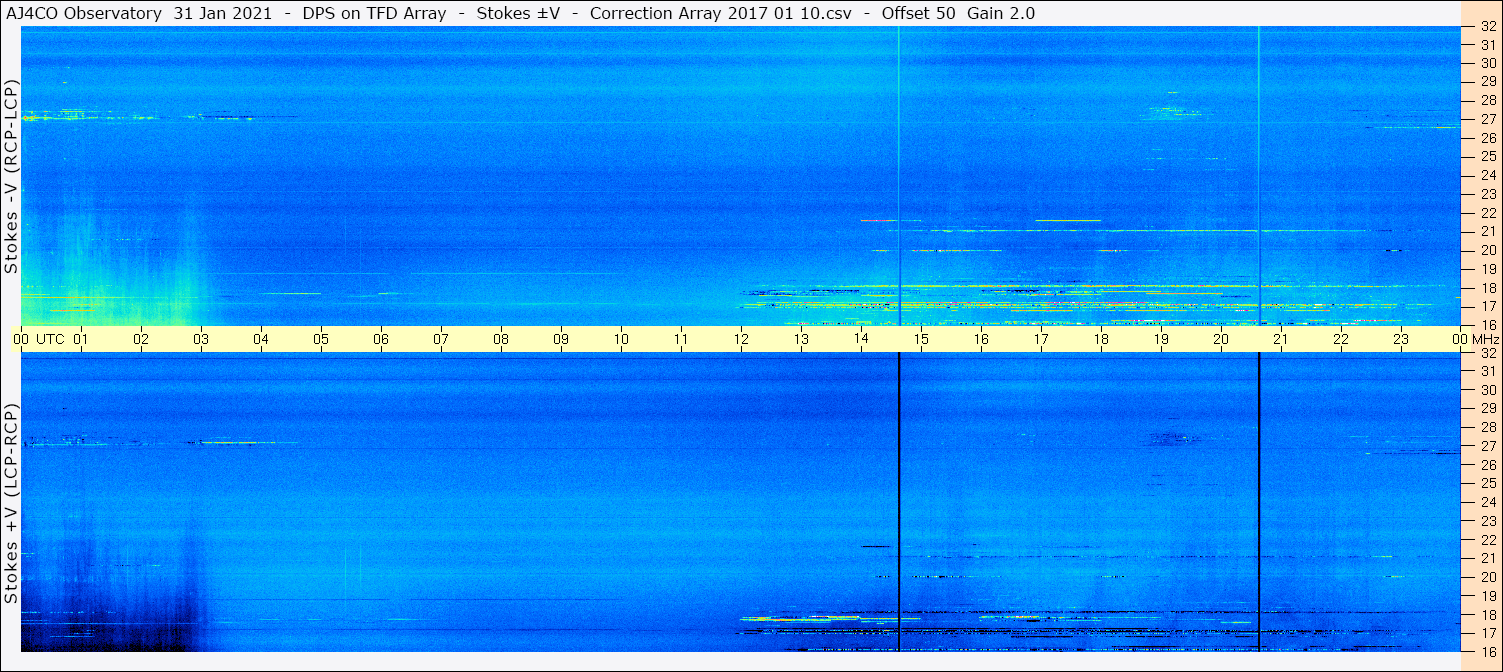This screenshot has height=672, width=1503.
Task: Click hour '07' on the UTC time axis
Action: (x=441, y=339)
